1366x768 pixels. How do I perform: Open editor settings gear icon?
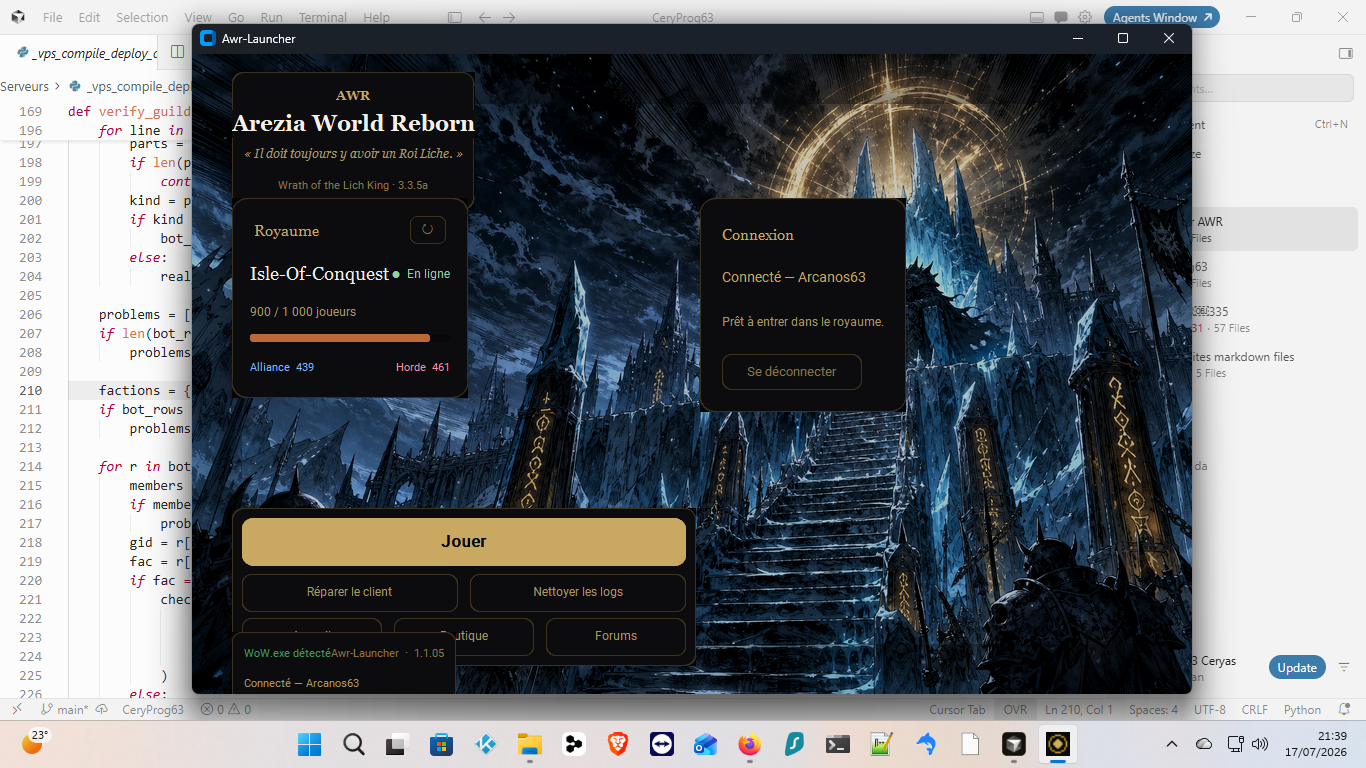point(1085,17)
